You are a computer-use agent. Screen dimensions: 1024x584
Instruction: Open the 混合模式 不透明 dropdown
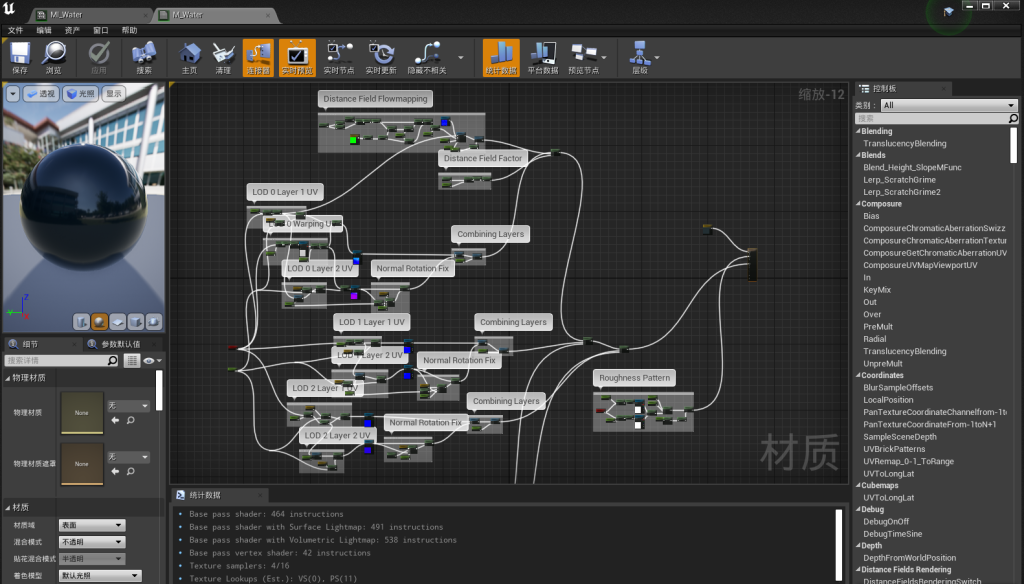pyautogui.click(x=91, y=542)
